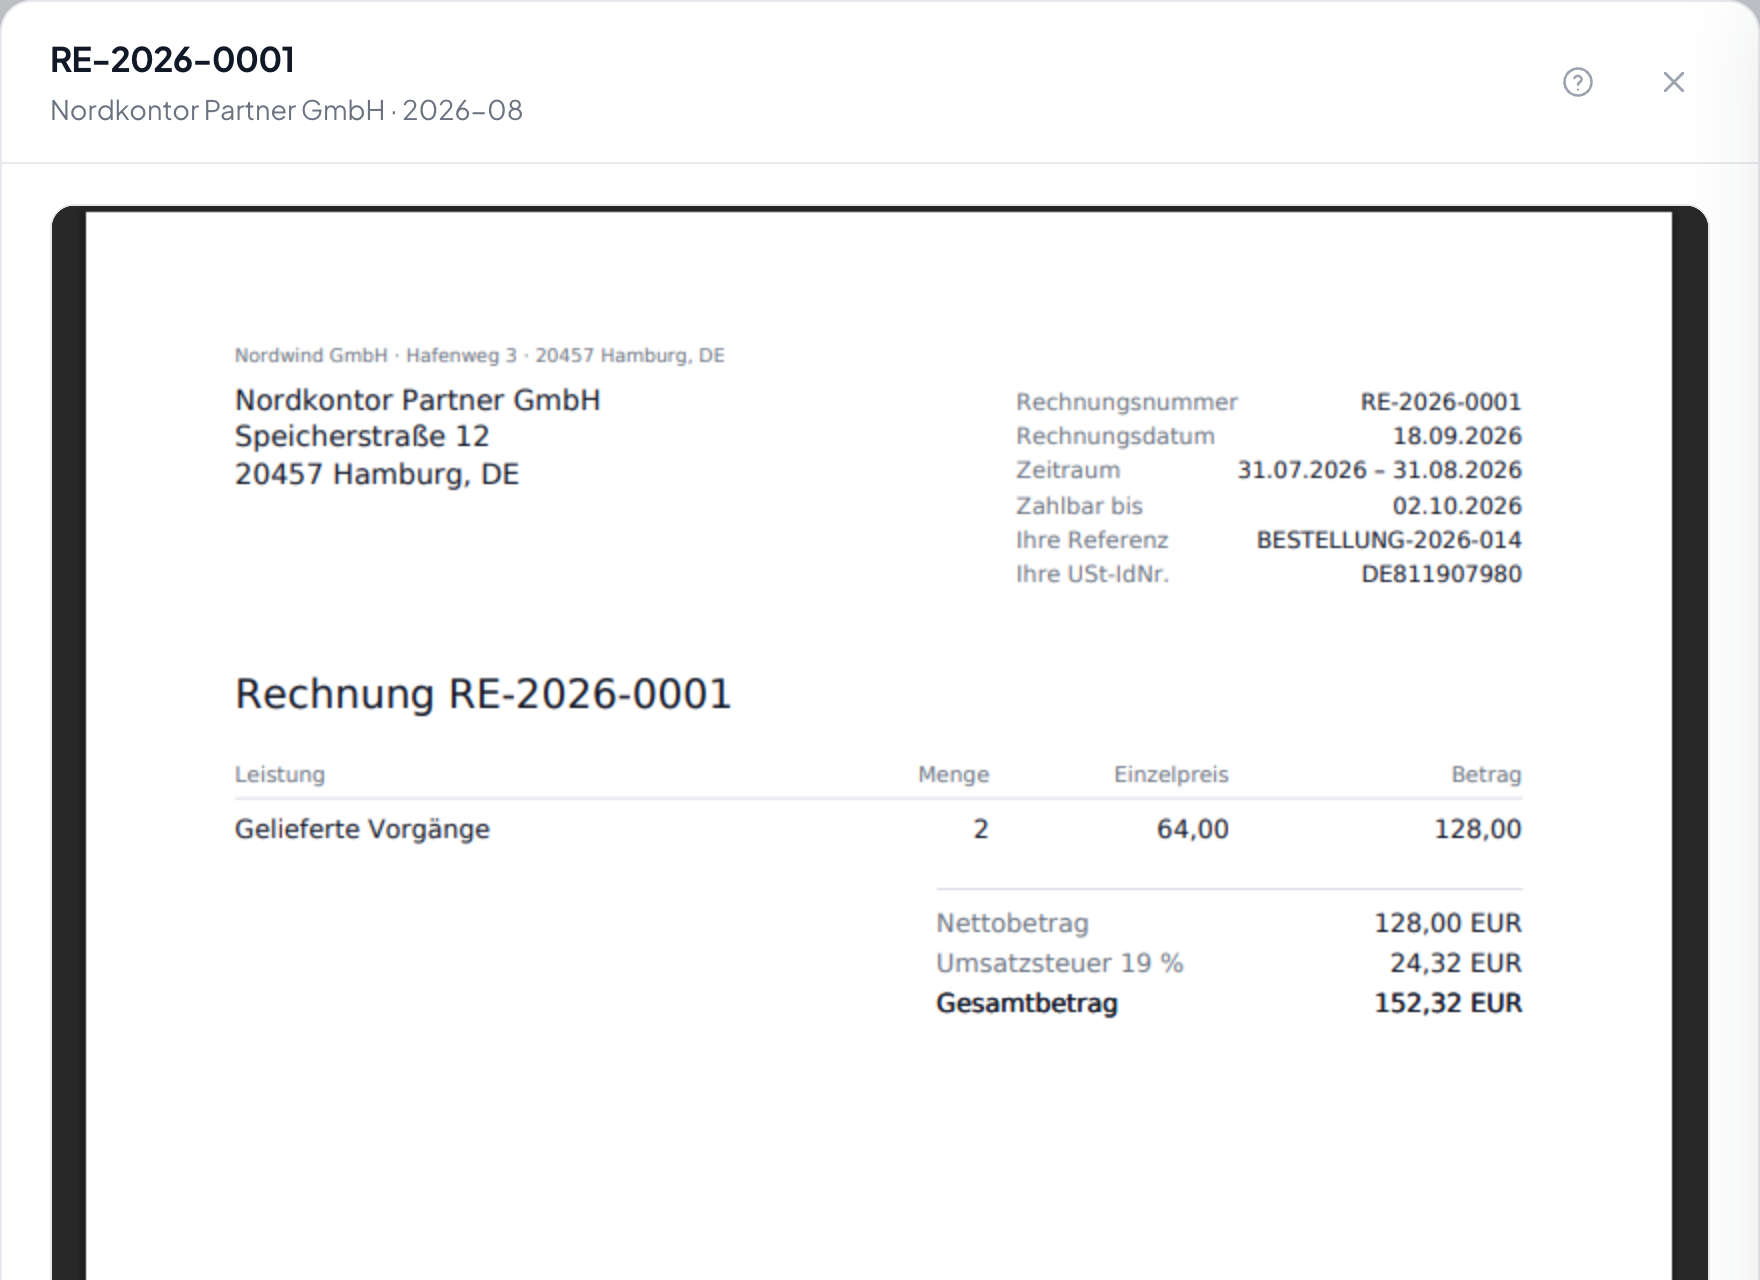
Task: Click the Rechnungsnummer label
Action: [1127, 402]
